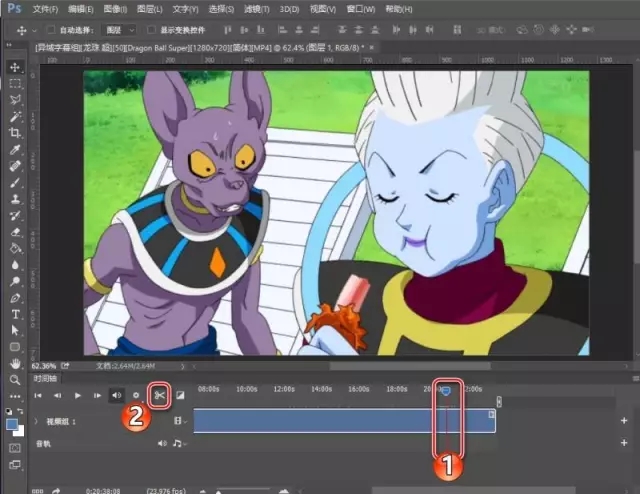Select the Rectangle shape tool
640x494 pixels.
coord(15,347)
